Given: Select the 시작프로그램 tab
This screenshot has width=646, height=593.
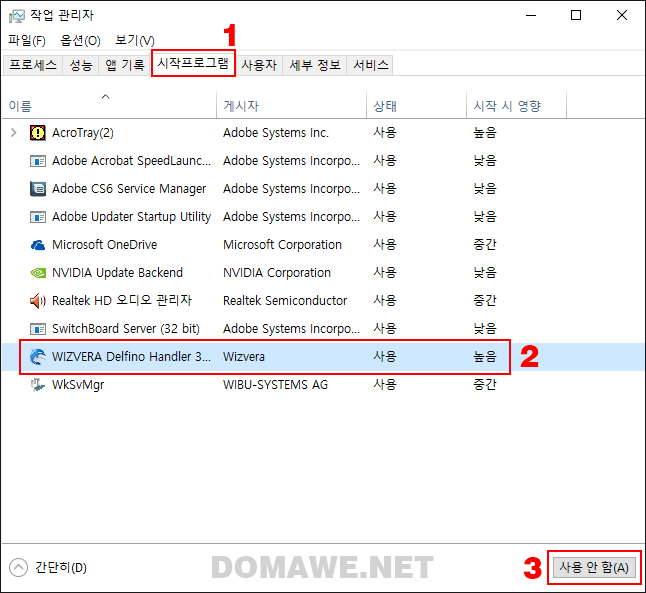Looking at the screenshot, I should click(193, 63).
